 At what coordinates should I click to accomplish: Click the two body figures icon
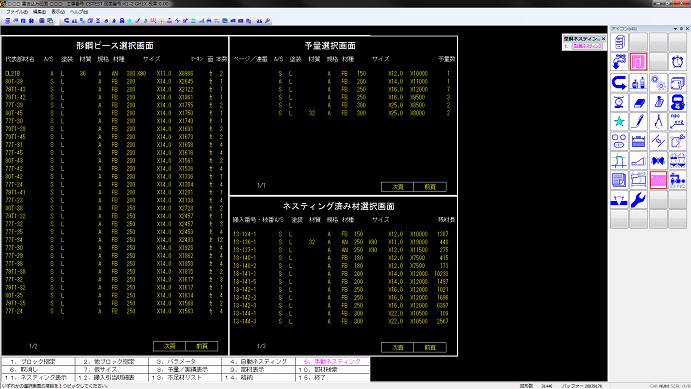(677, 161)
